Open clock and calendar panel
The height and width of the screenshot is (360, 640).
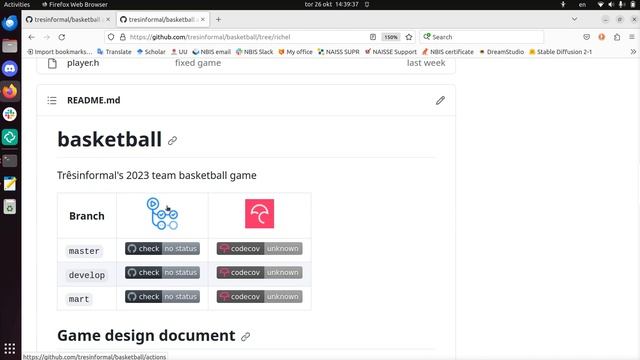331,4
